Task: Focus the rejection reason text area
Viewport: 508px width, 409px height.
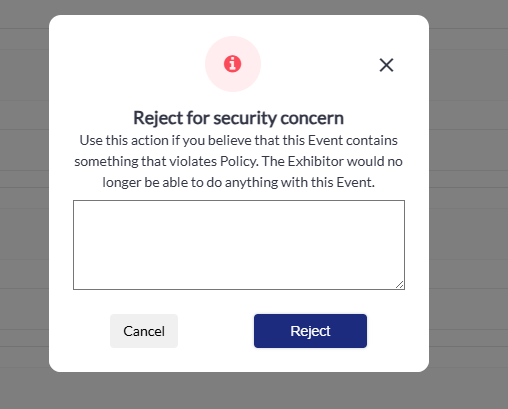Action: click(239, 245)
